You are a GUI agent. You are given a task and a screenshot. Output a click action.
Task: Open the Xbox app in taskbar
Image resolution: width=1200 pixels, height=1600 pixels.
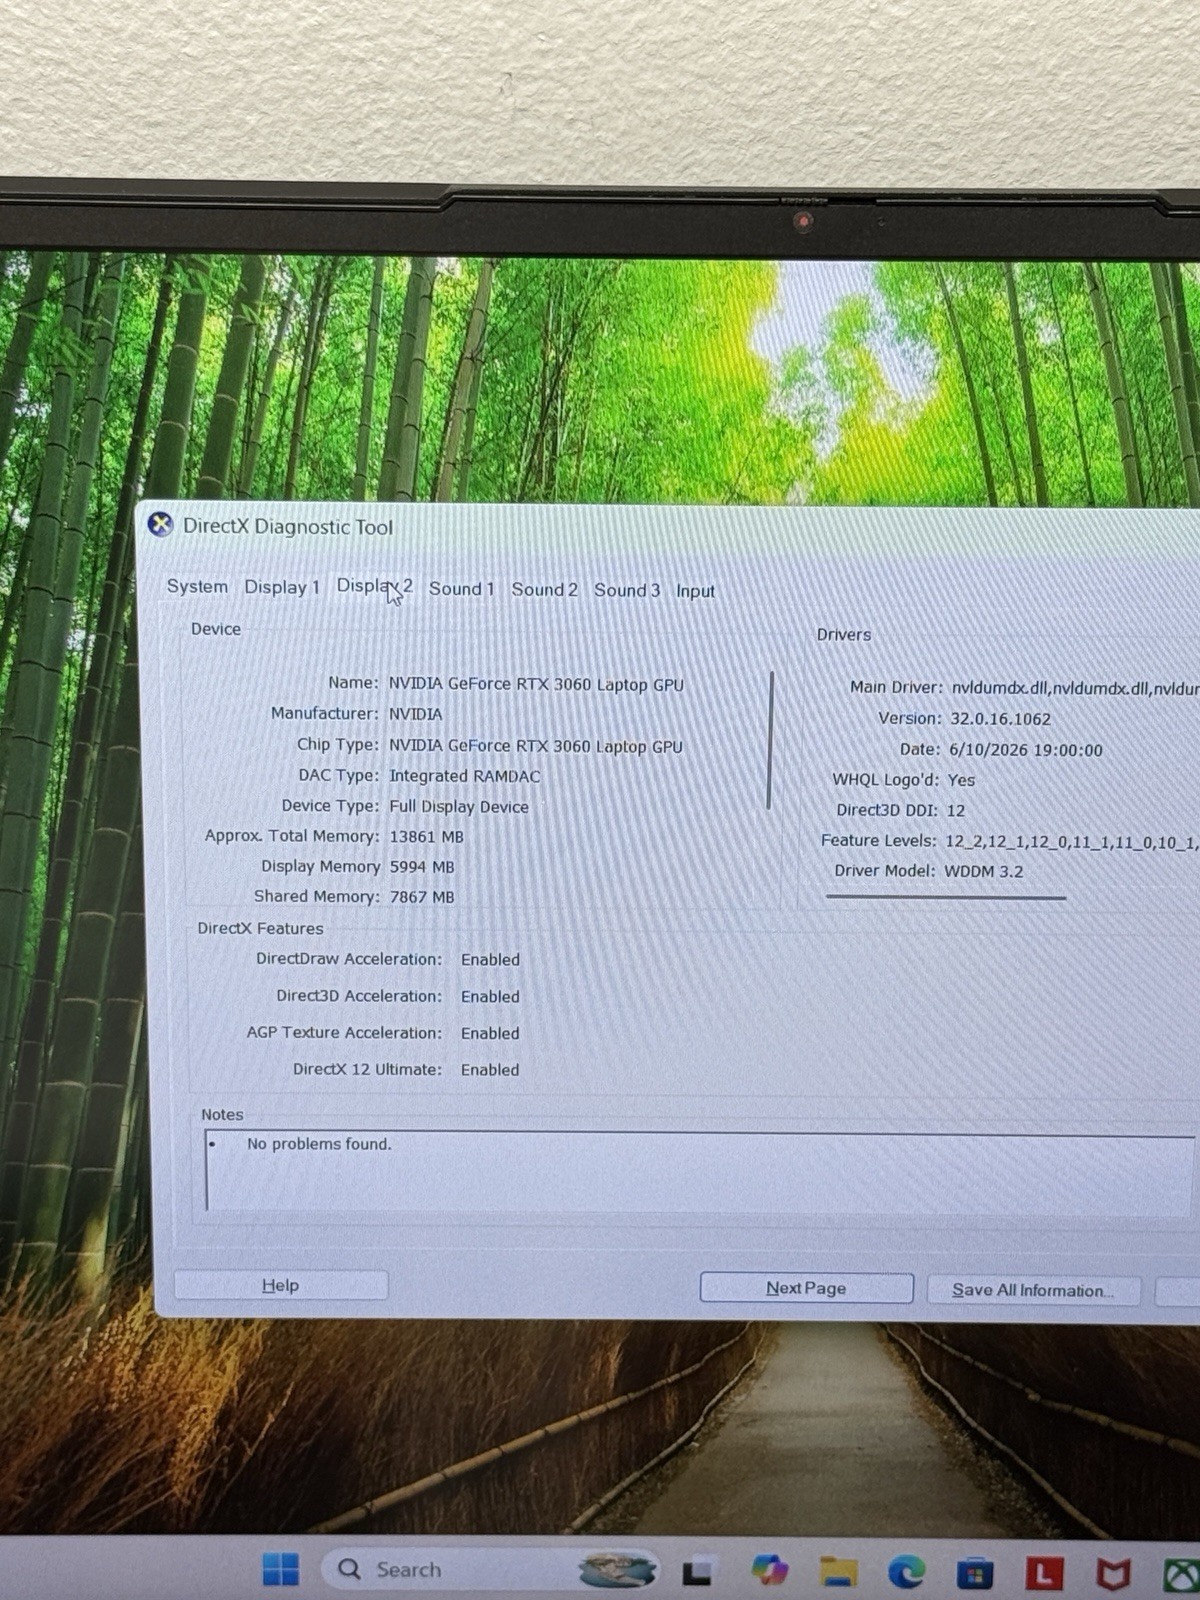coord(1181,1577)
